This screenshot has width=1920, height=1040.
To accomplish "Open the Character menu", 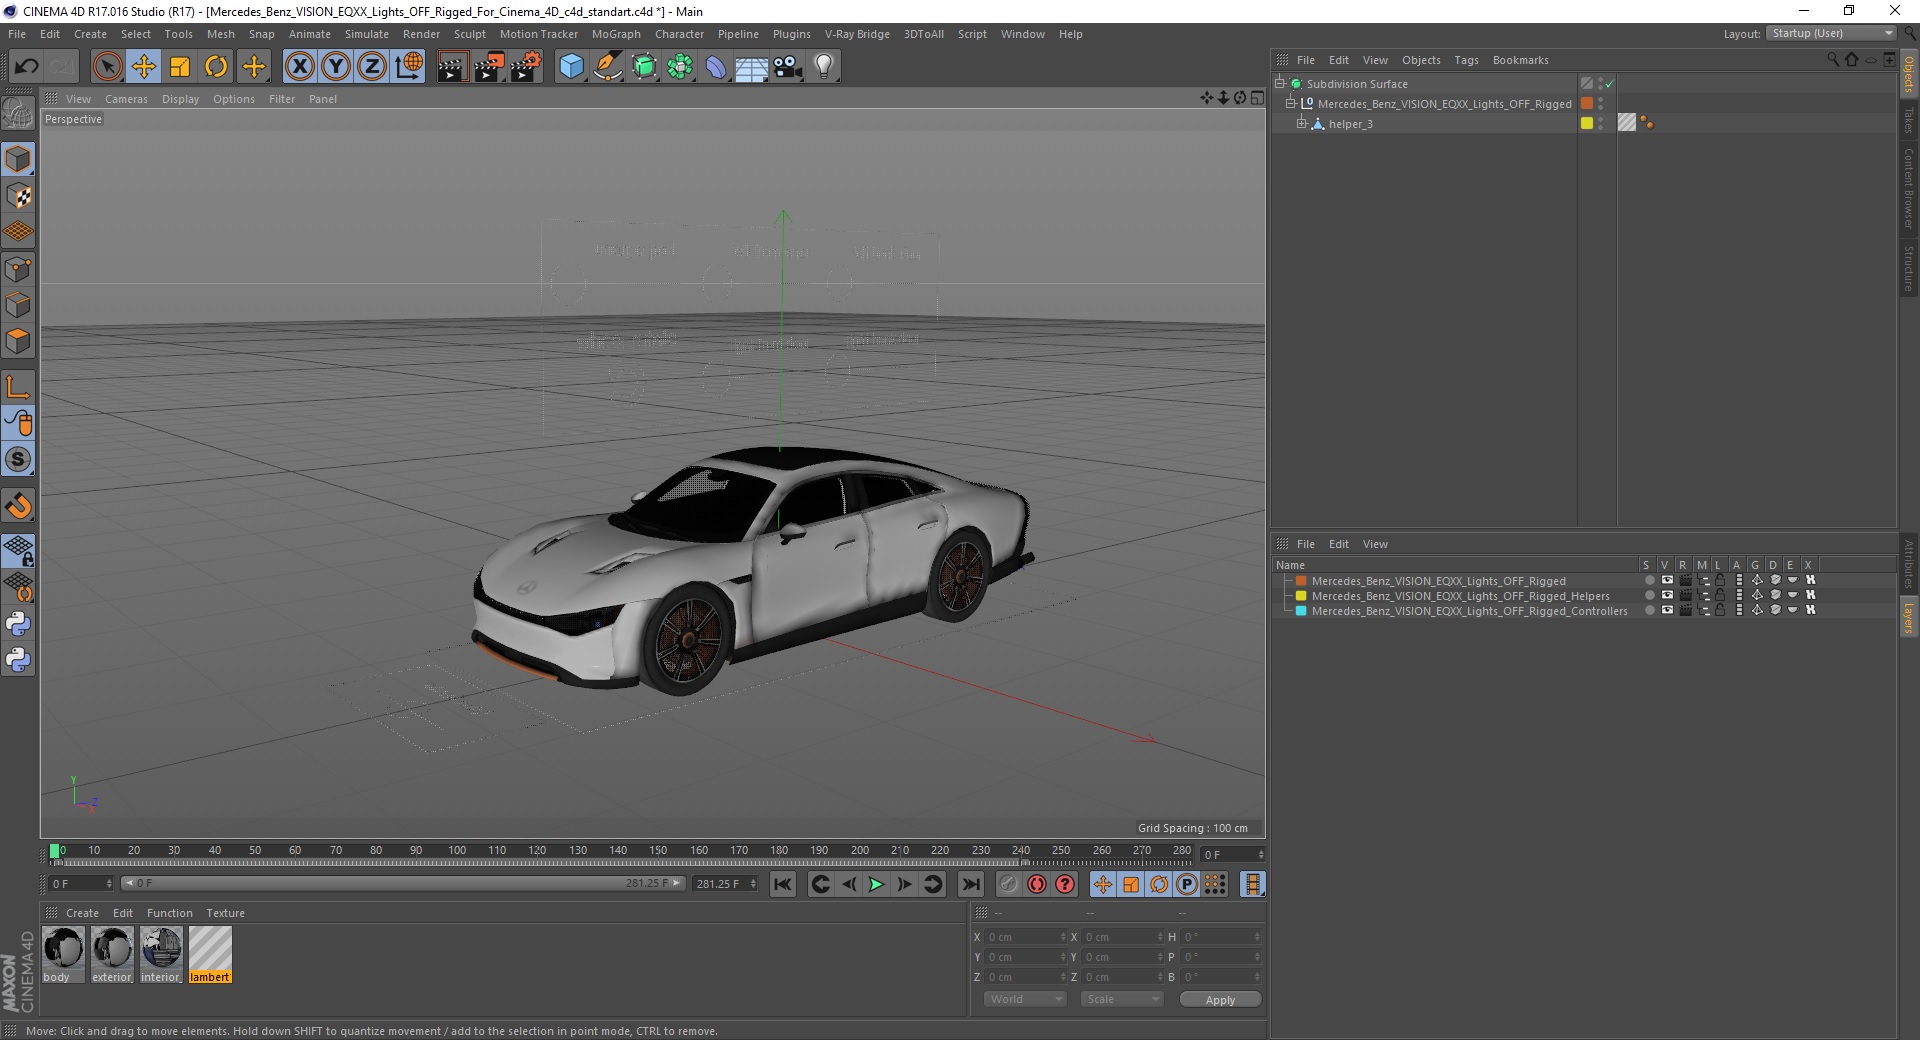I will coord(679,34).
